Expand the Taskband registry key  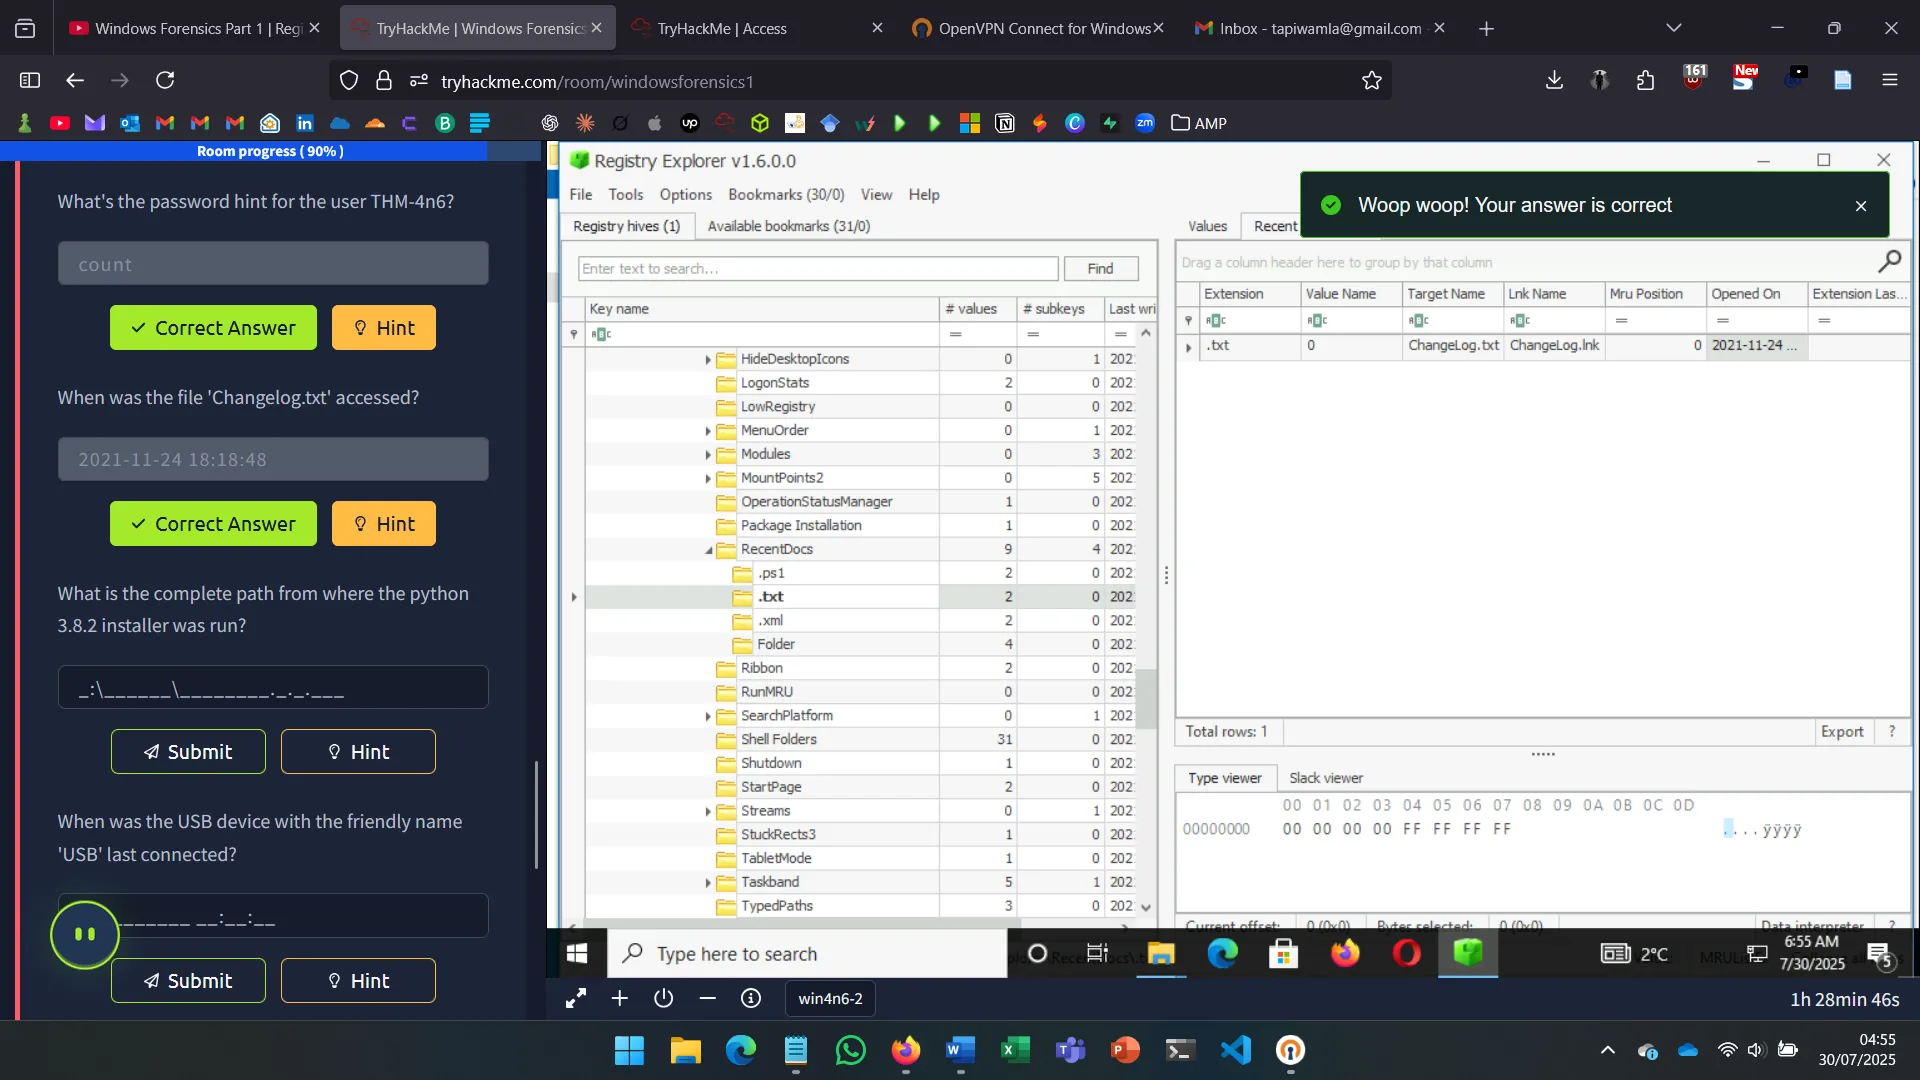[x=708, y=883]
